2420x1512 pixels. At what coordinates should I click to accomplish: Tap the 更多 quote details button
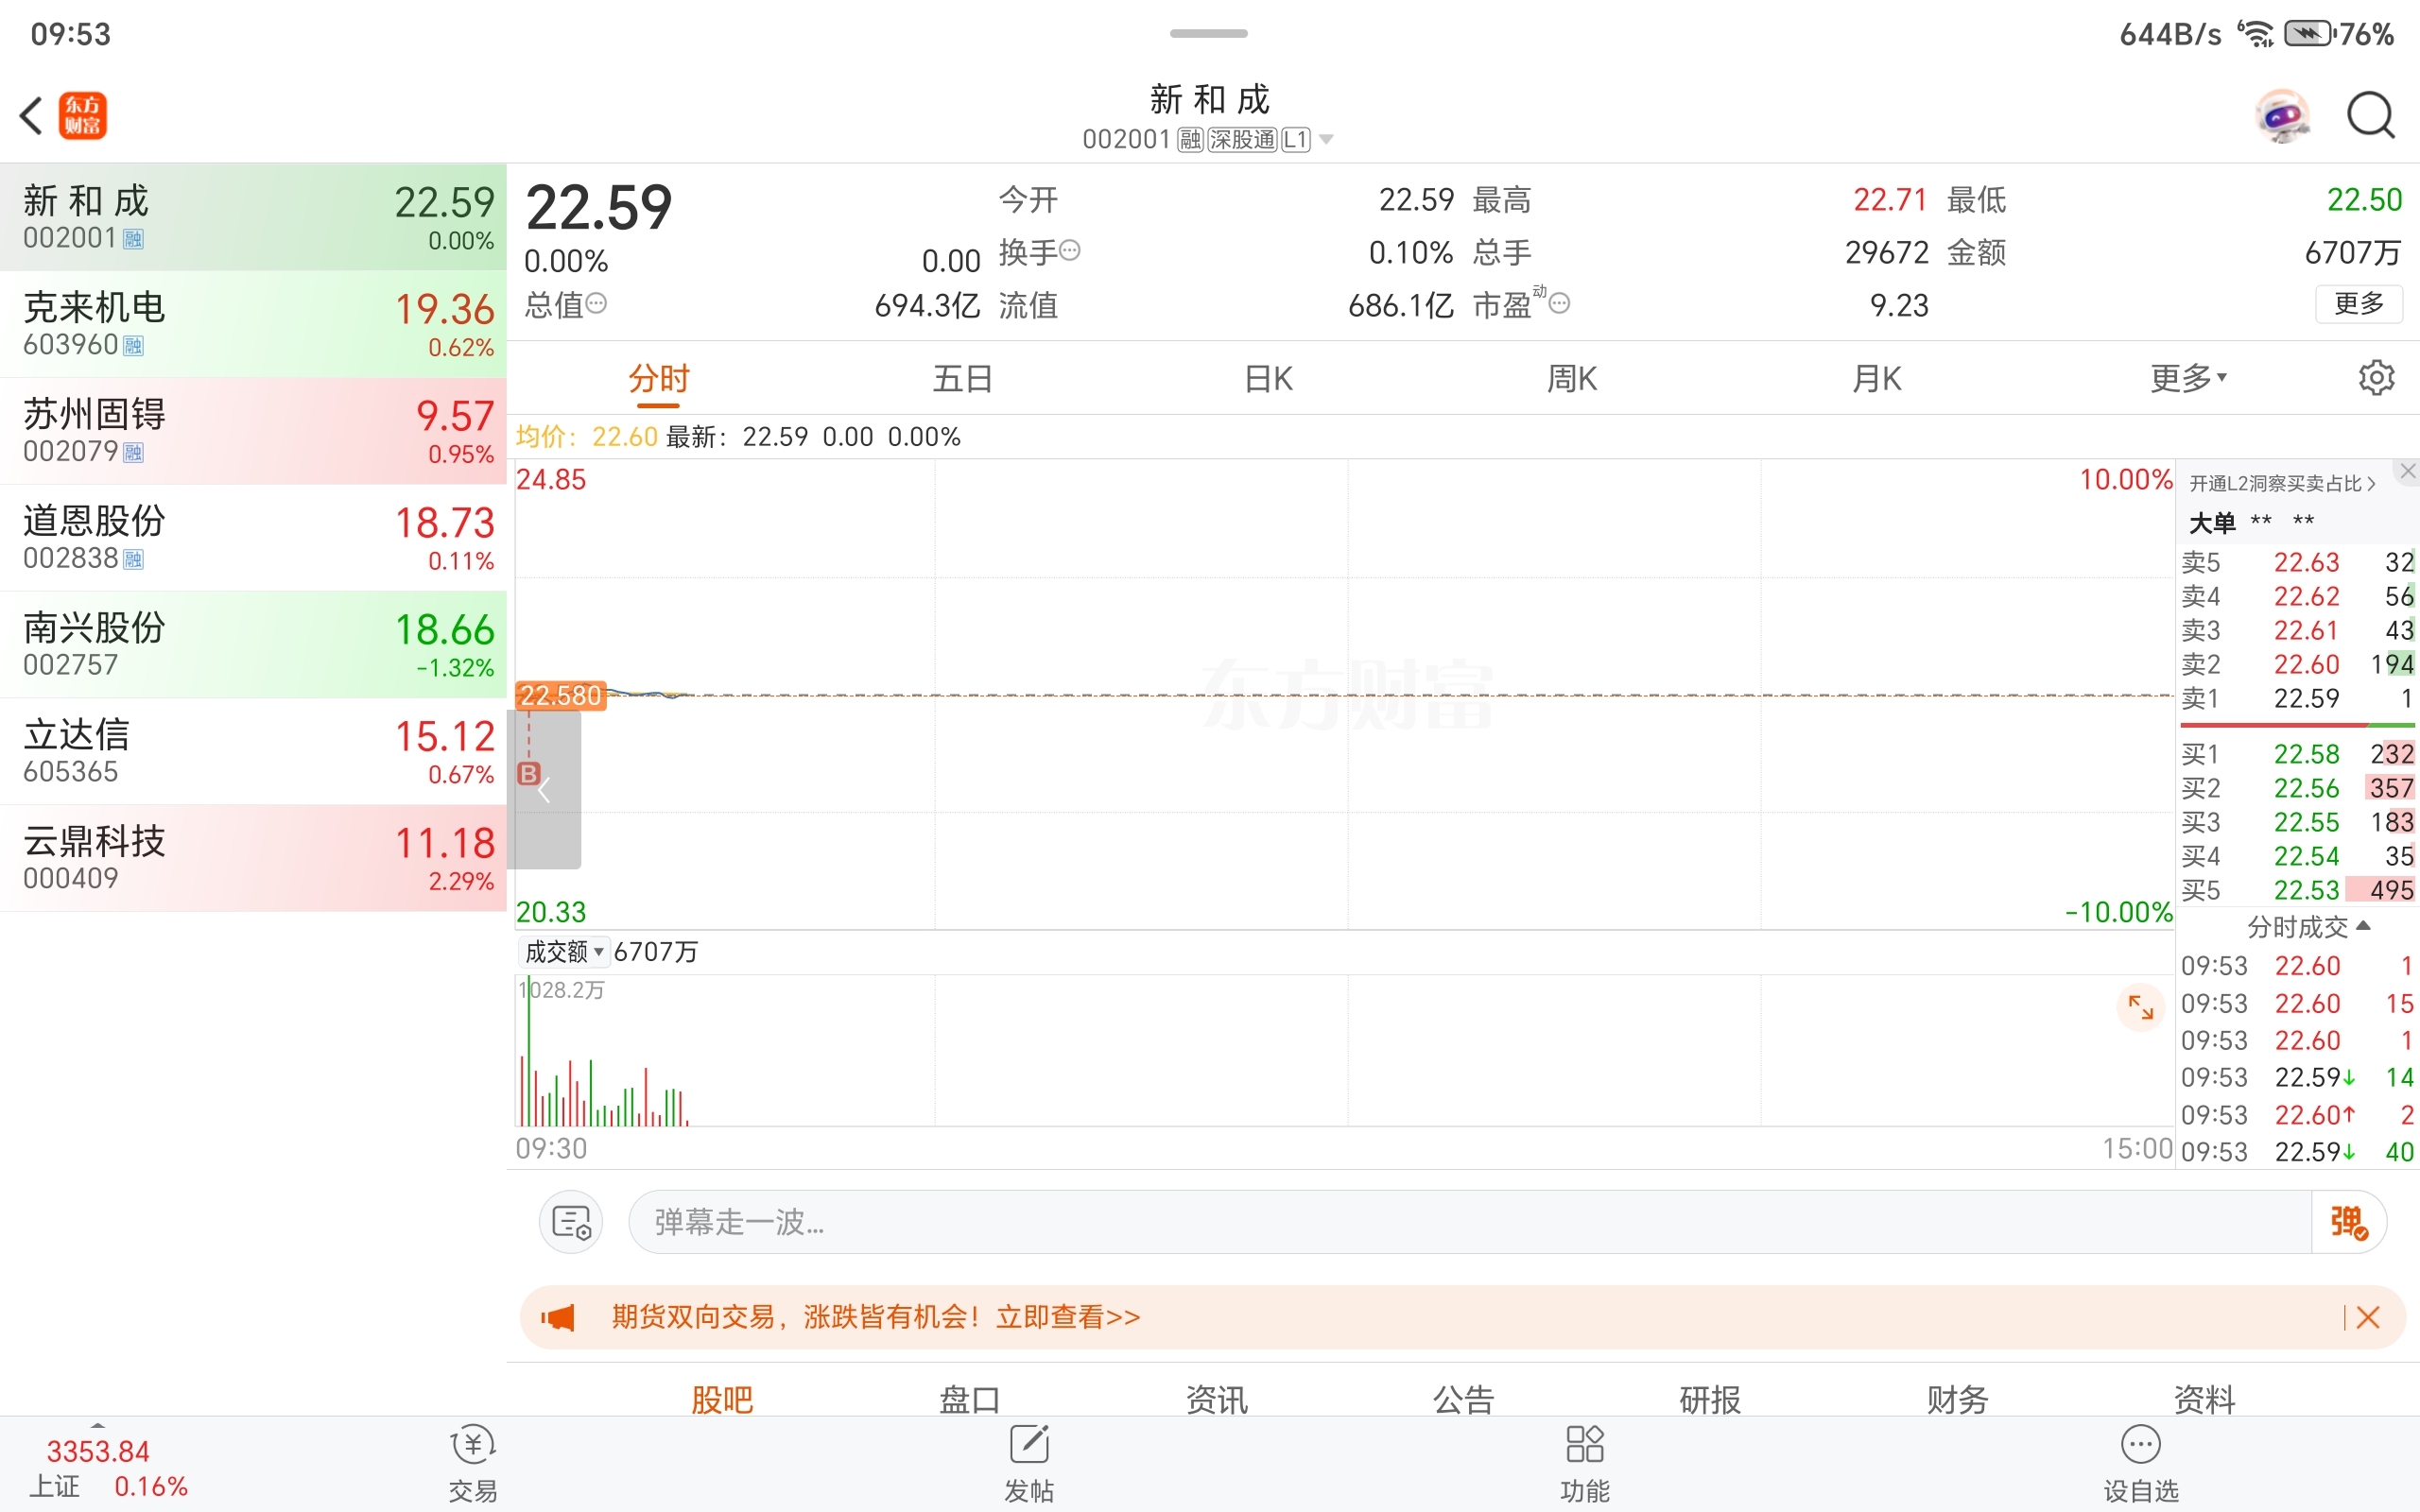(2358, 304)
